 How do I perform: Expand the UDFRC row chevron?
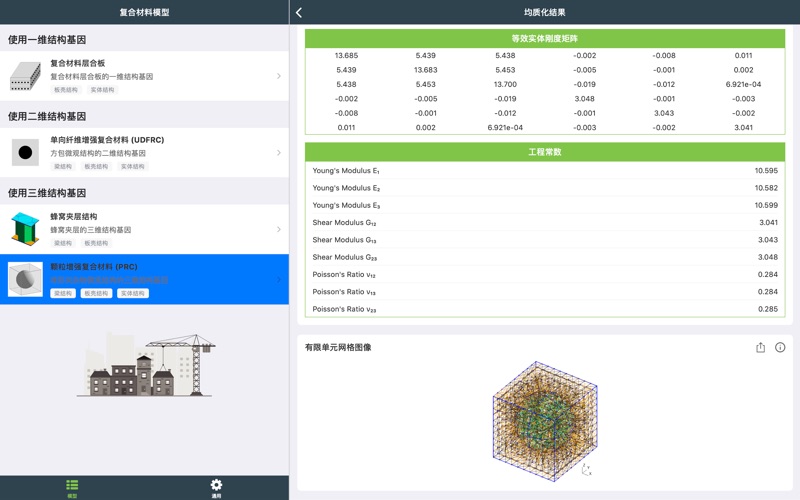278,153
